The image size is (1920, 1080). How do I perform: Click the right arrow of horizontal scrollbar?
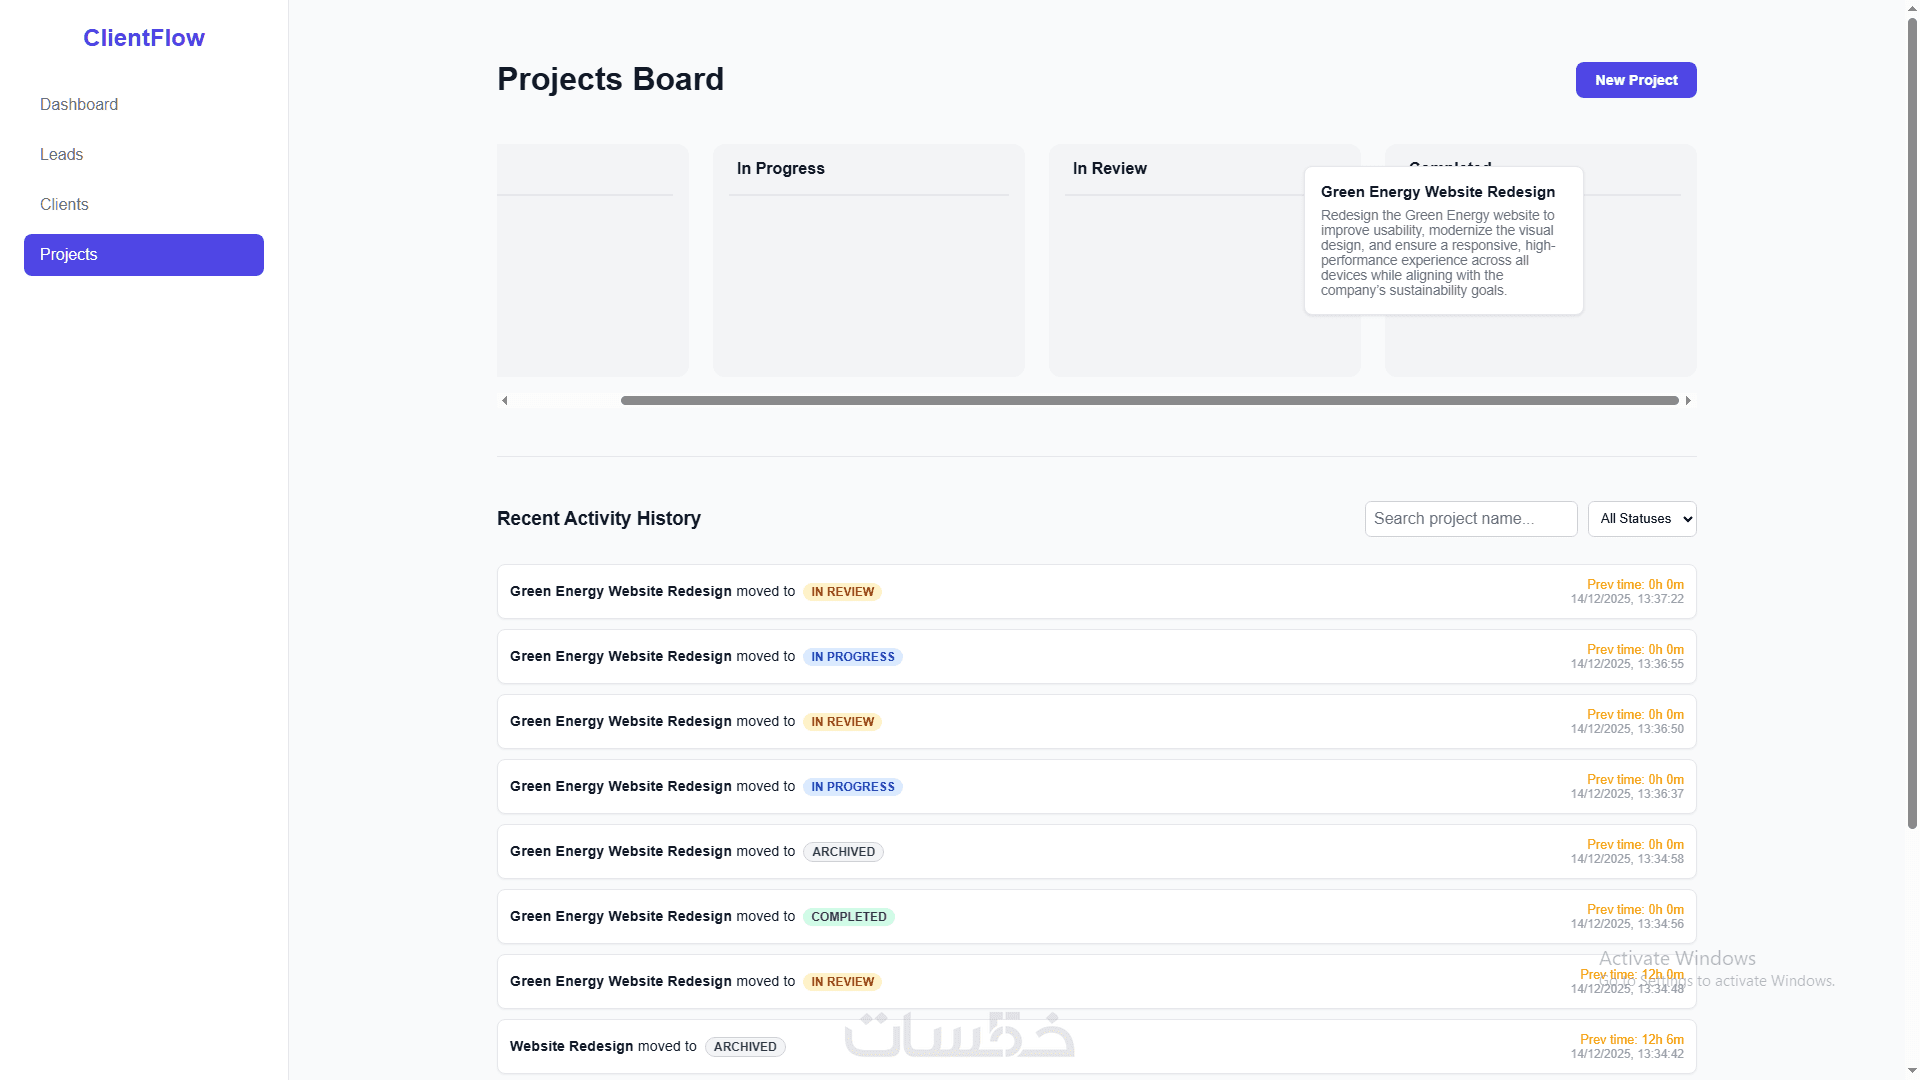[x=1688, y=401]
